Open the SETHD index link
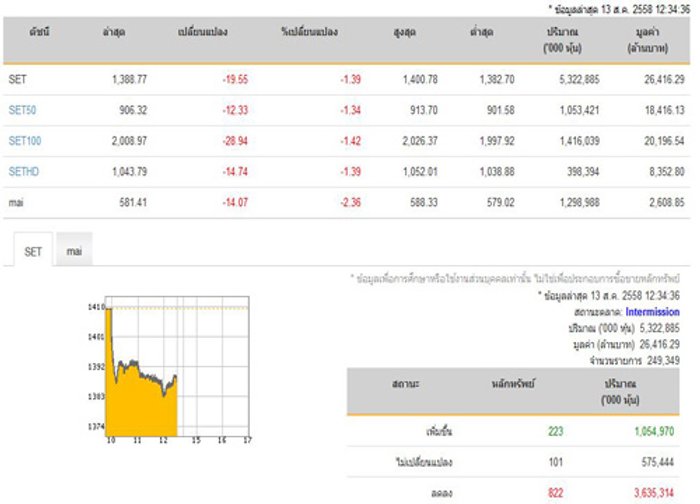Viewport: 700px width, 504px height. (x=24, y=171)
